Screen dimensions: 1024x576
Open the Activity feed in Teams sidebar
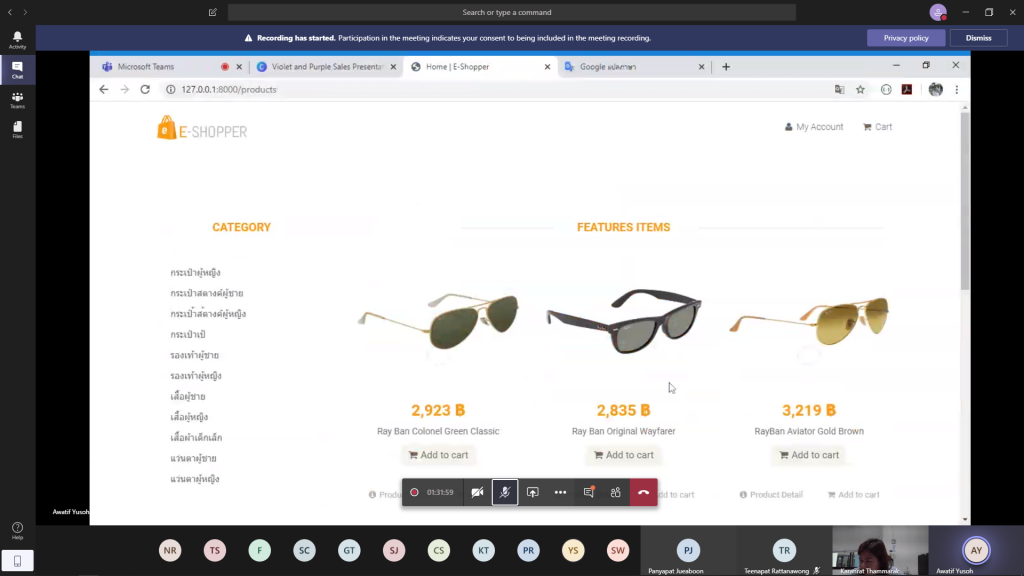(17, 40)
